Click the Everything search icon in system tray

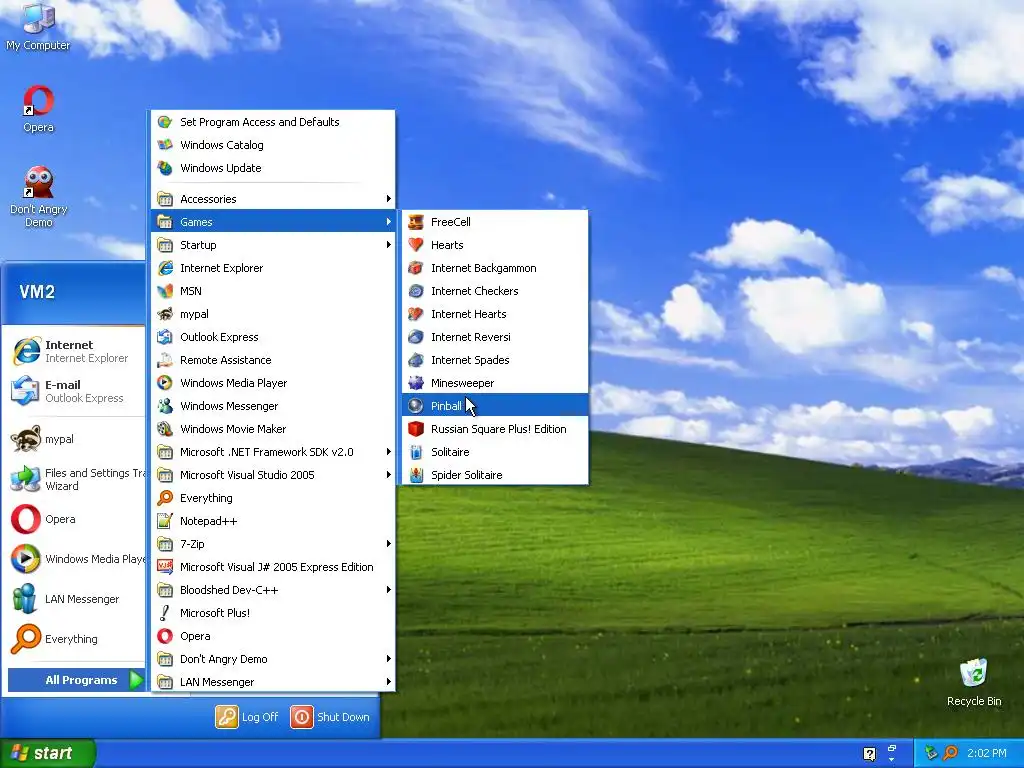click(951, 753)
